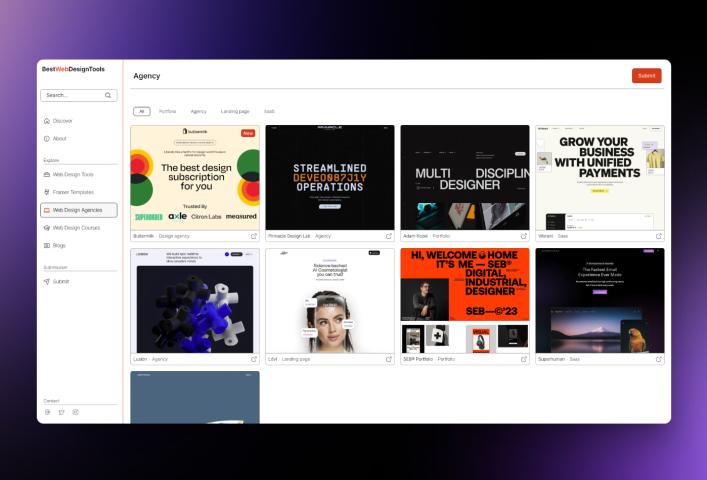Select the All filter tab
Screen dimensions: 707x480
pos(141,111)
